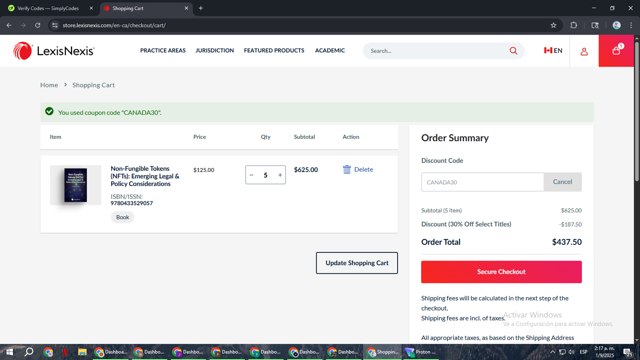The height and width of the screenshot is (360, 640).
Task: Click the Discount Code input field
Action: (482, 182)
